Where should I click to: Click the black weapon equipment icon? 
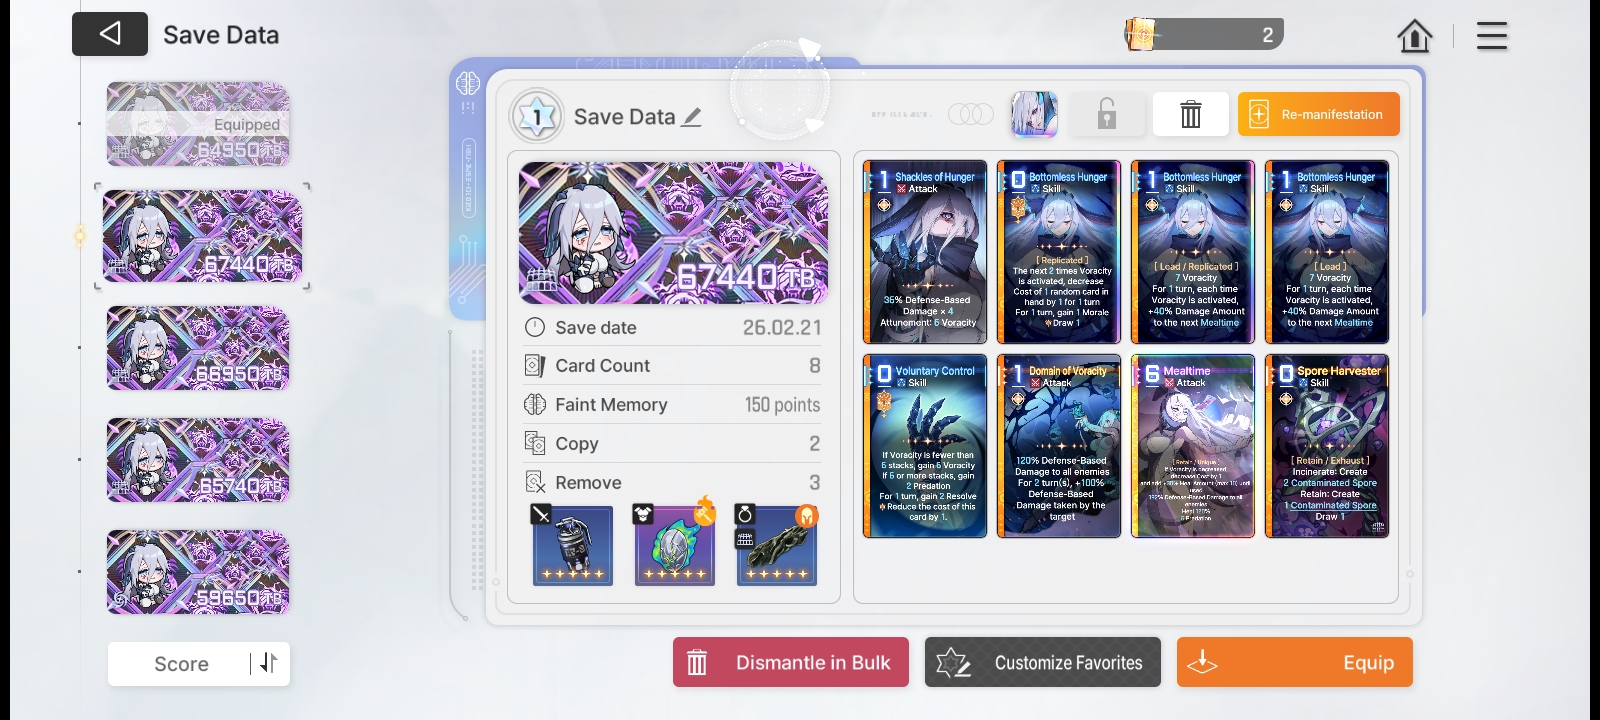tap(777, 545)
